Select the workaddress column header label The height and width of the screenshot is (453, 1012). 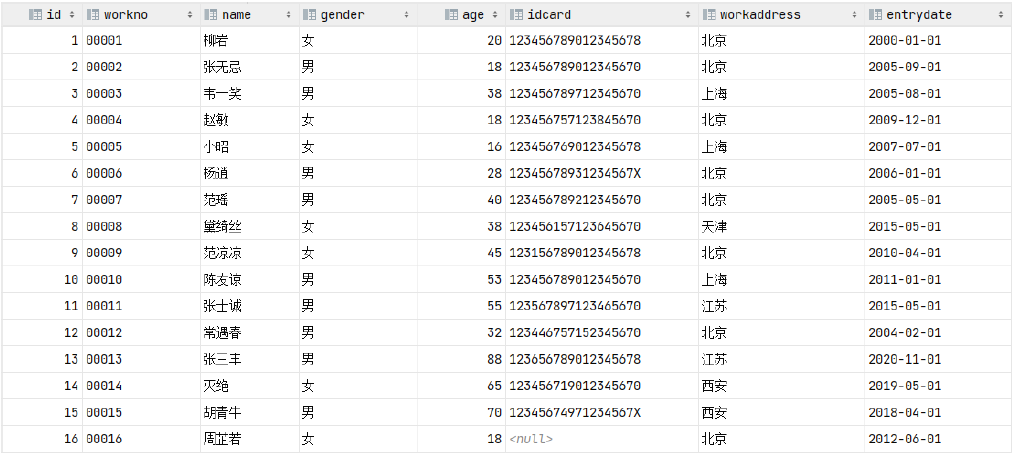[766, 15]
